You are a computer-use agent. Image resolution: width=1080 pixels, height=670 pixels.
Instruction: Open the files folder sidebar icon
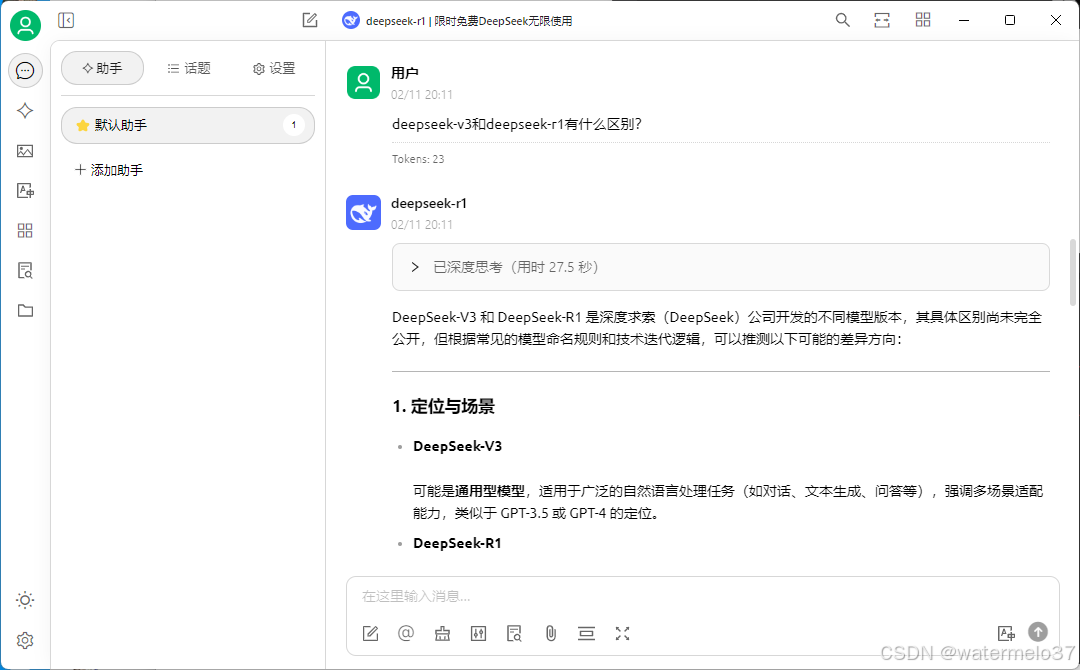(x=25, y=311)
